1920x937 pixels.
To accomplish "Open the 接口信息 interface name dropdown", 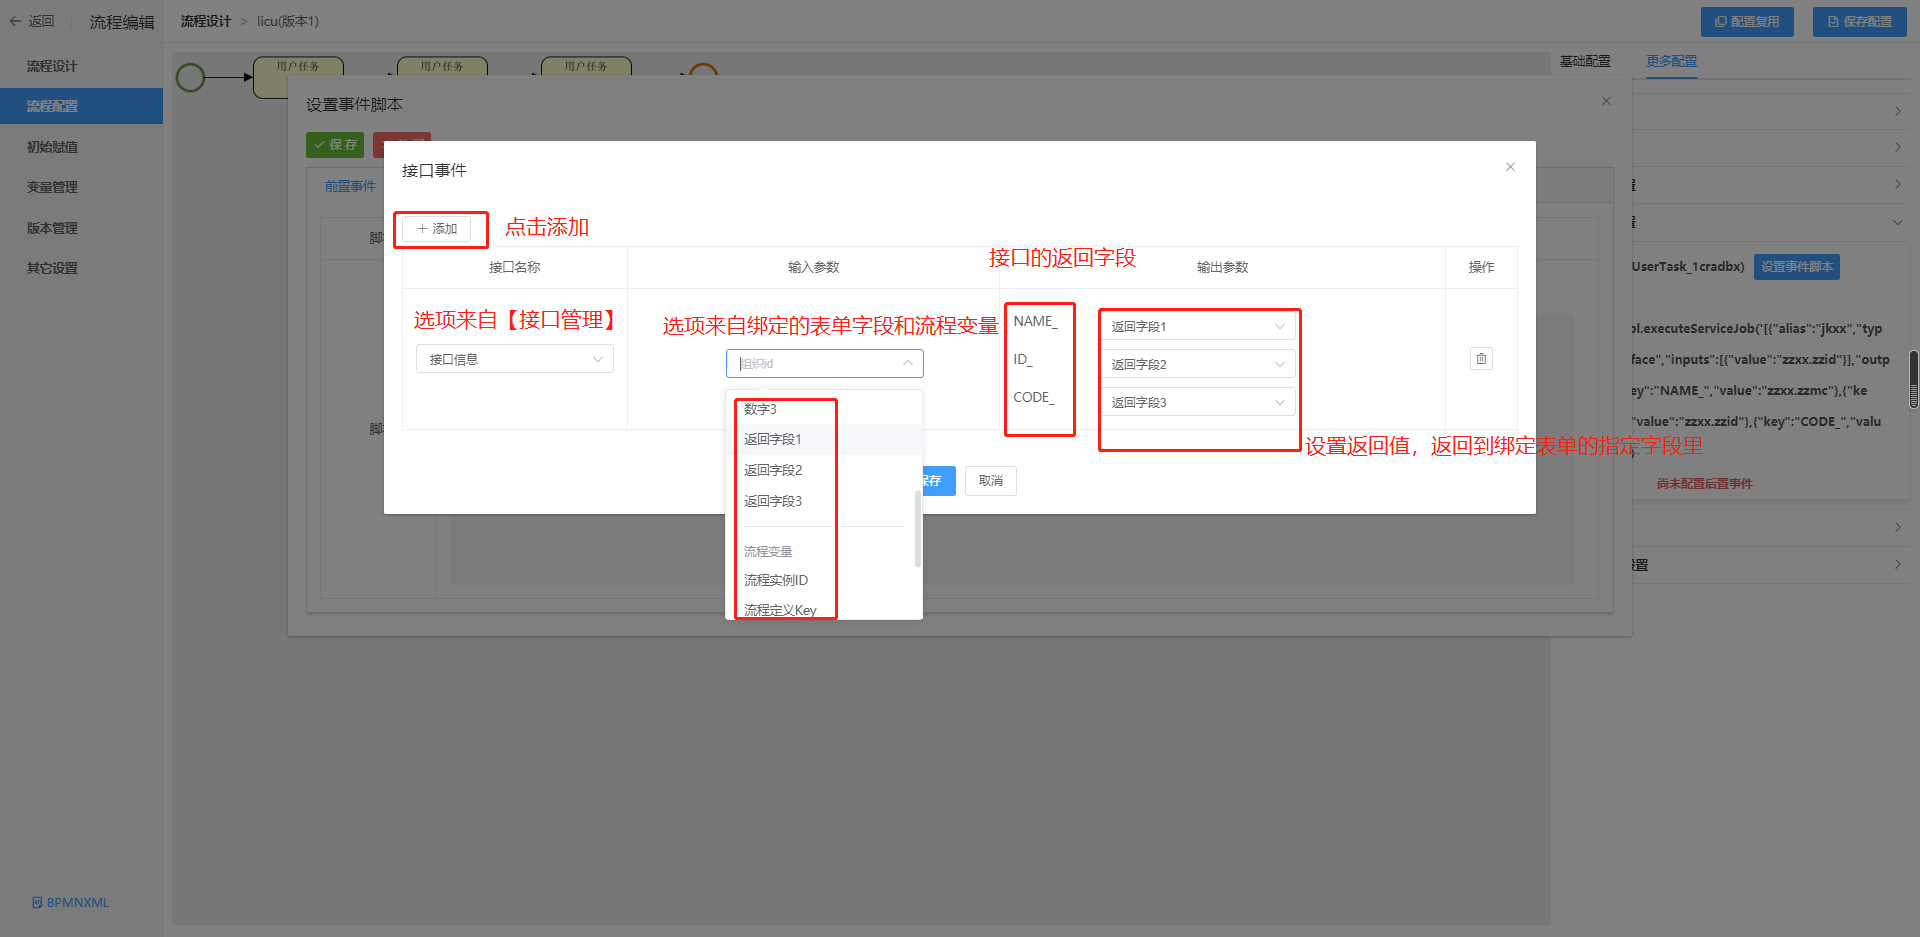I will [x=514, y=359].
